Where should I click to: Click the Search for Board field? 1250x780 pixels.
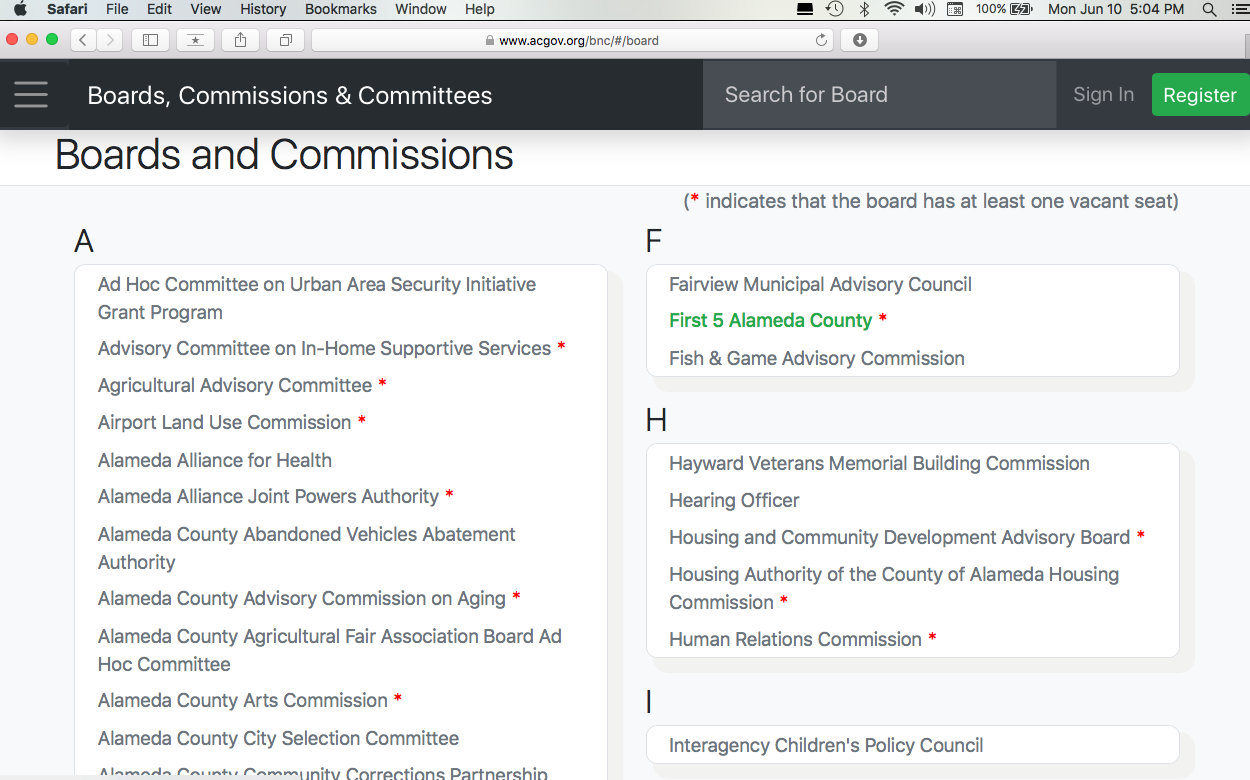(x=879, y=94)
